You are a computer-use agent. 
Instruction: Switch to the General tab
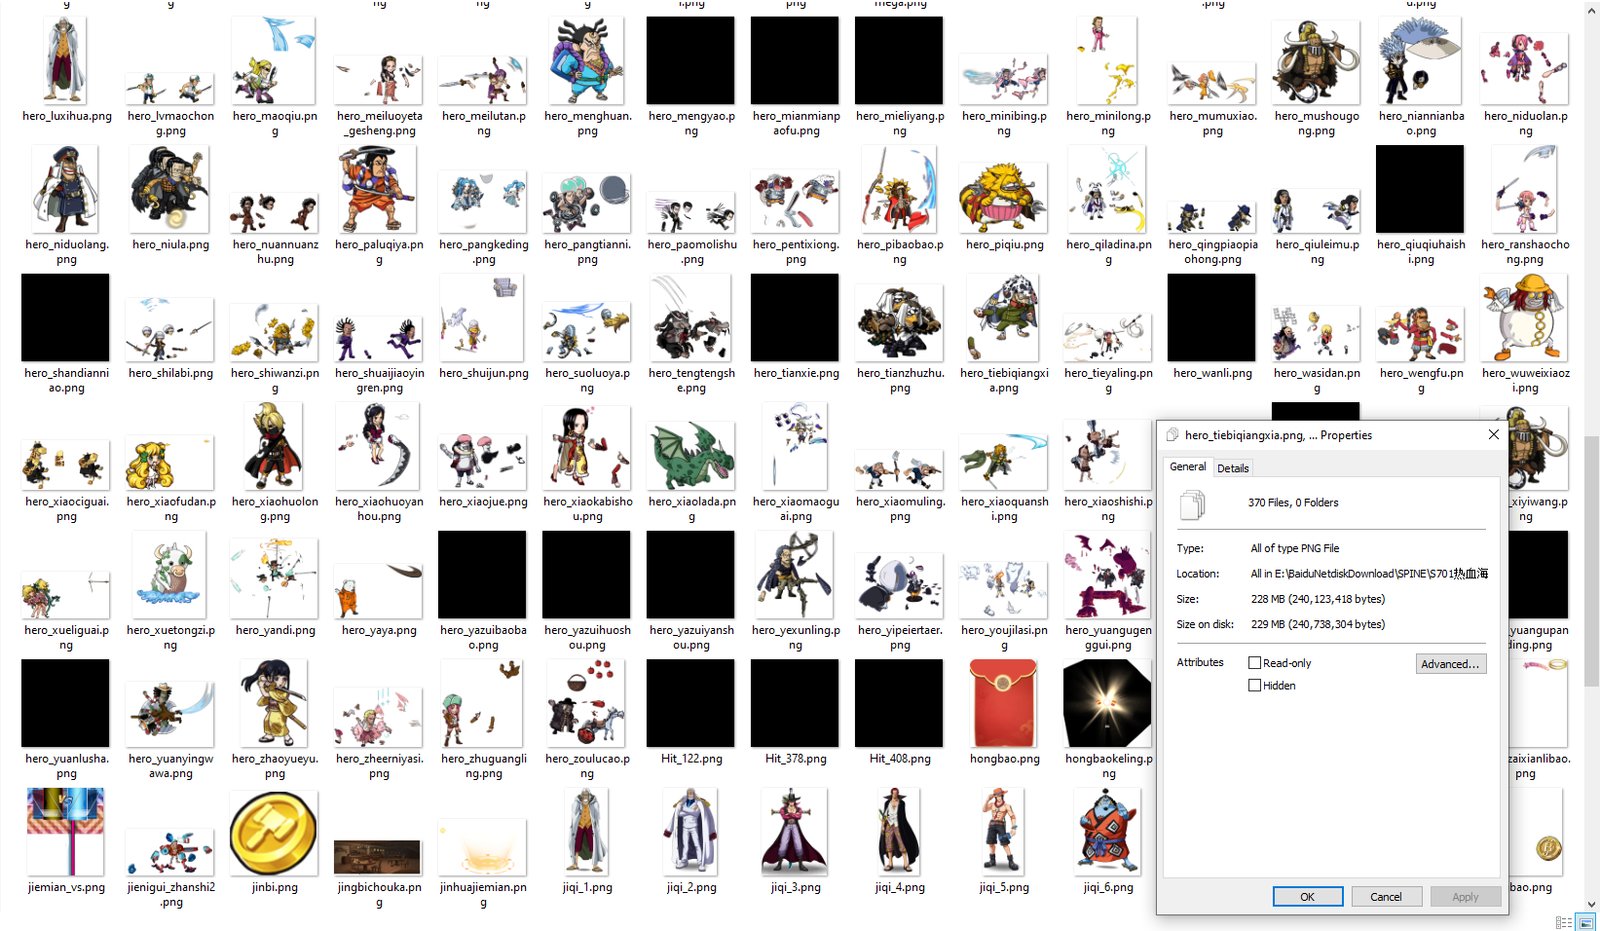[1187, 467]
